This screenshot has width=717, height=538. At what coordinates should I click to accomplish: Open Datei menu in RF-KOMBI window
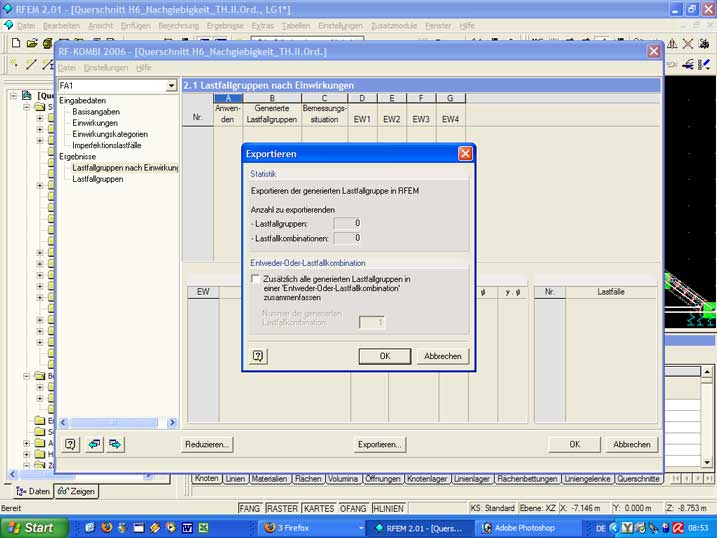pyautogui.click(x=67, y=68)
